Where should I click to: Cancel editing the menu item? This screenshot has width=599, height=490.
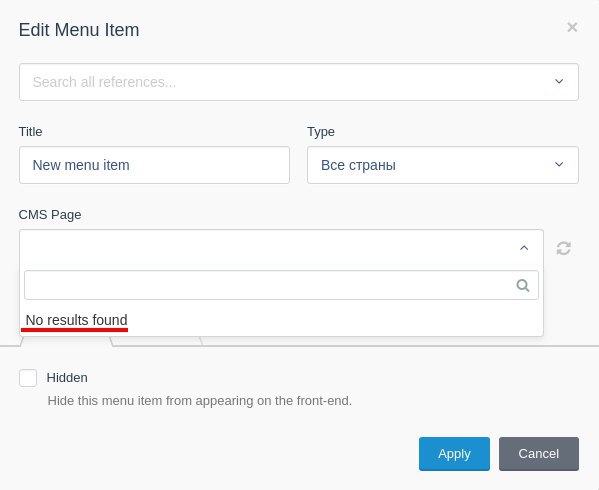(539, 454)
